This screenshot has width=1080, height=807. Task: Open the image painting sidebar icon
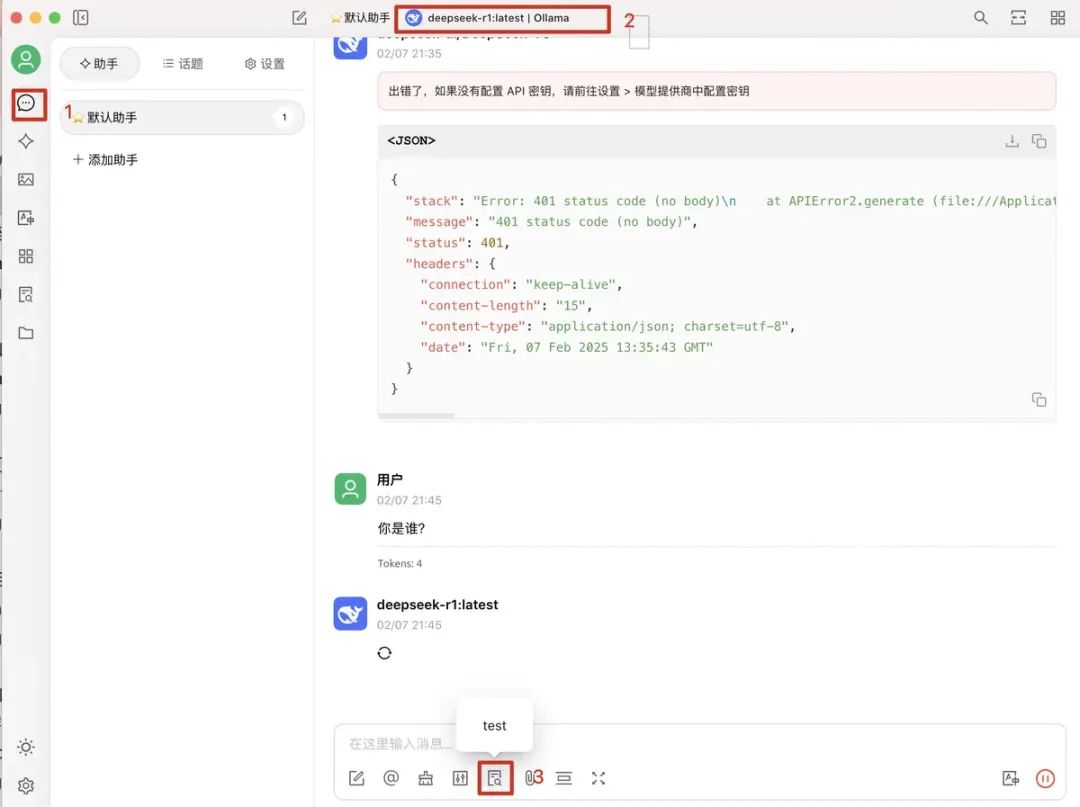(x=26, y=179)
